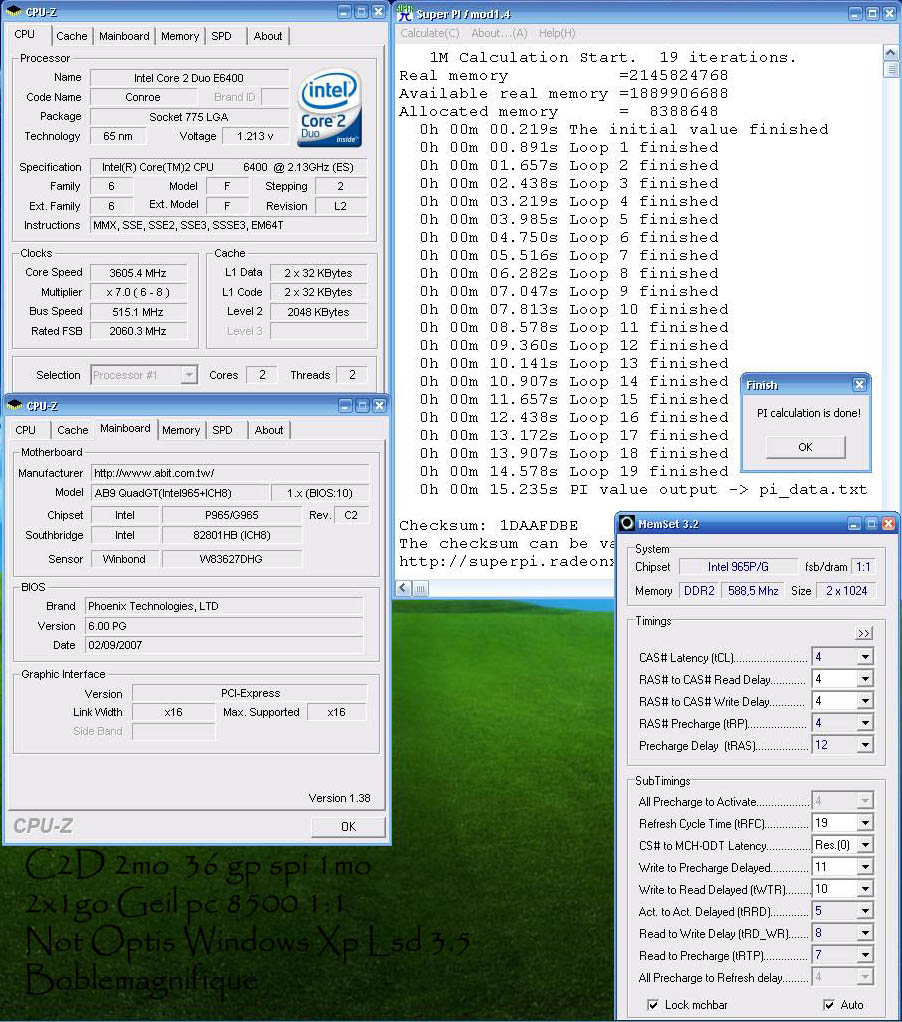
Task: Open the Refresh Cycle Time (tRFC) dropdown
Action: coord(865,823)
